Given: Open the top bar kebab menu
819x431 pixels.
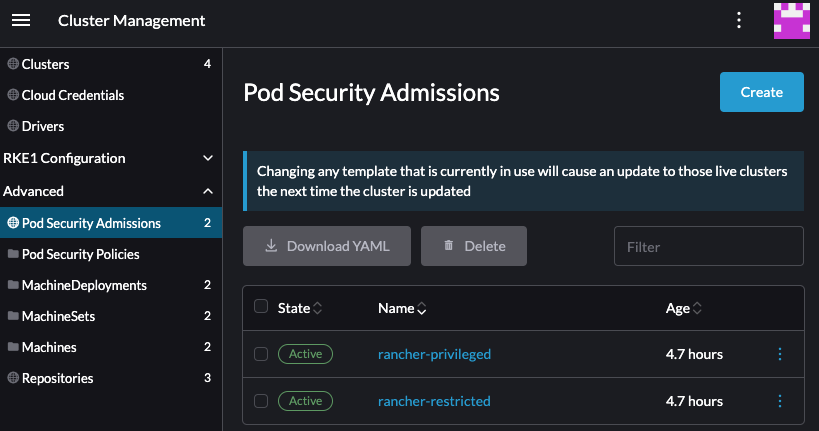Looking at the screenshot, I should click(739, 20).
